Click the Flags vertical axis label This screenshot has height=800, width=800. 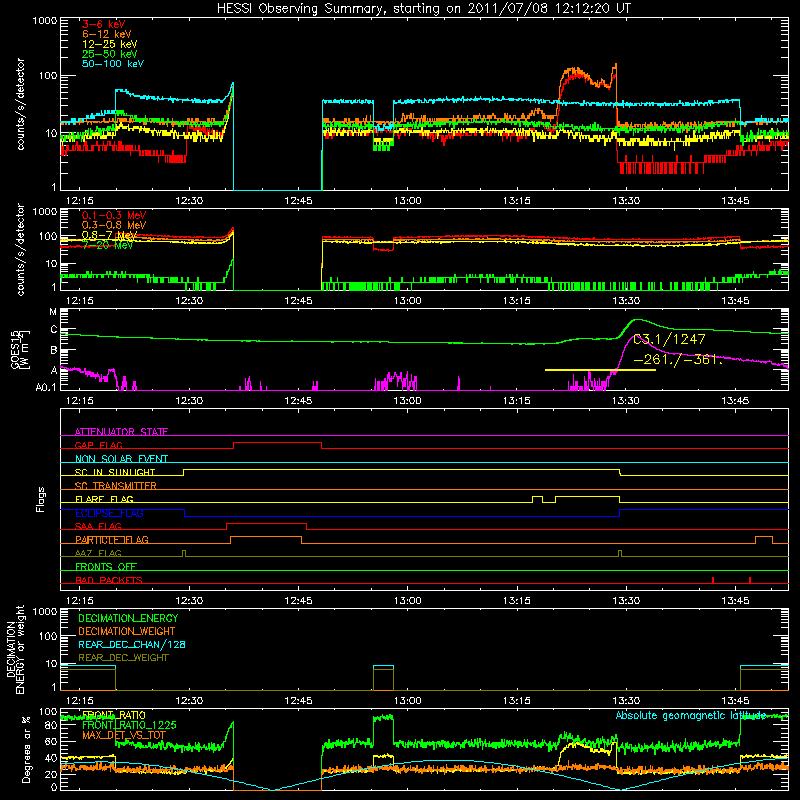click(41, 499)
